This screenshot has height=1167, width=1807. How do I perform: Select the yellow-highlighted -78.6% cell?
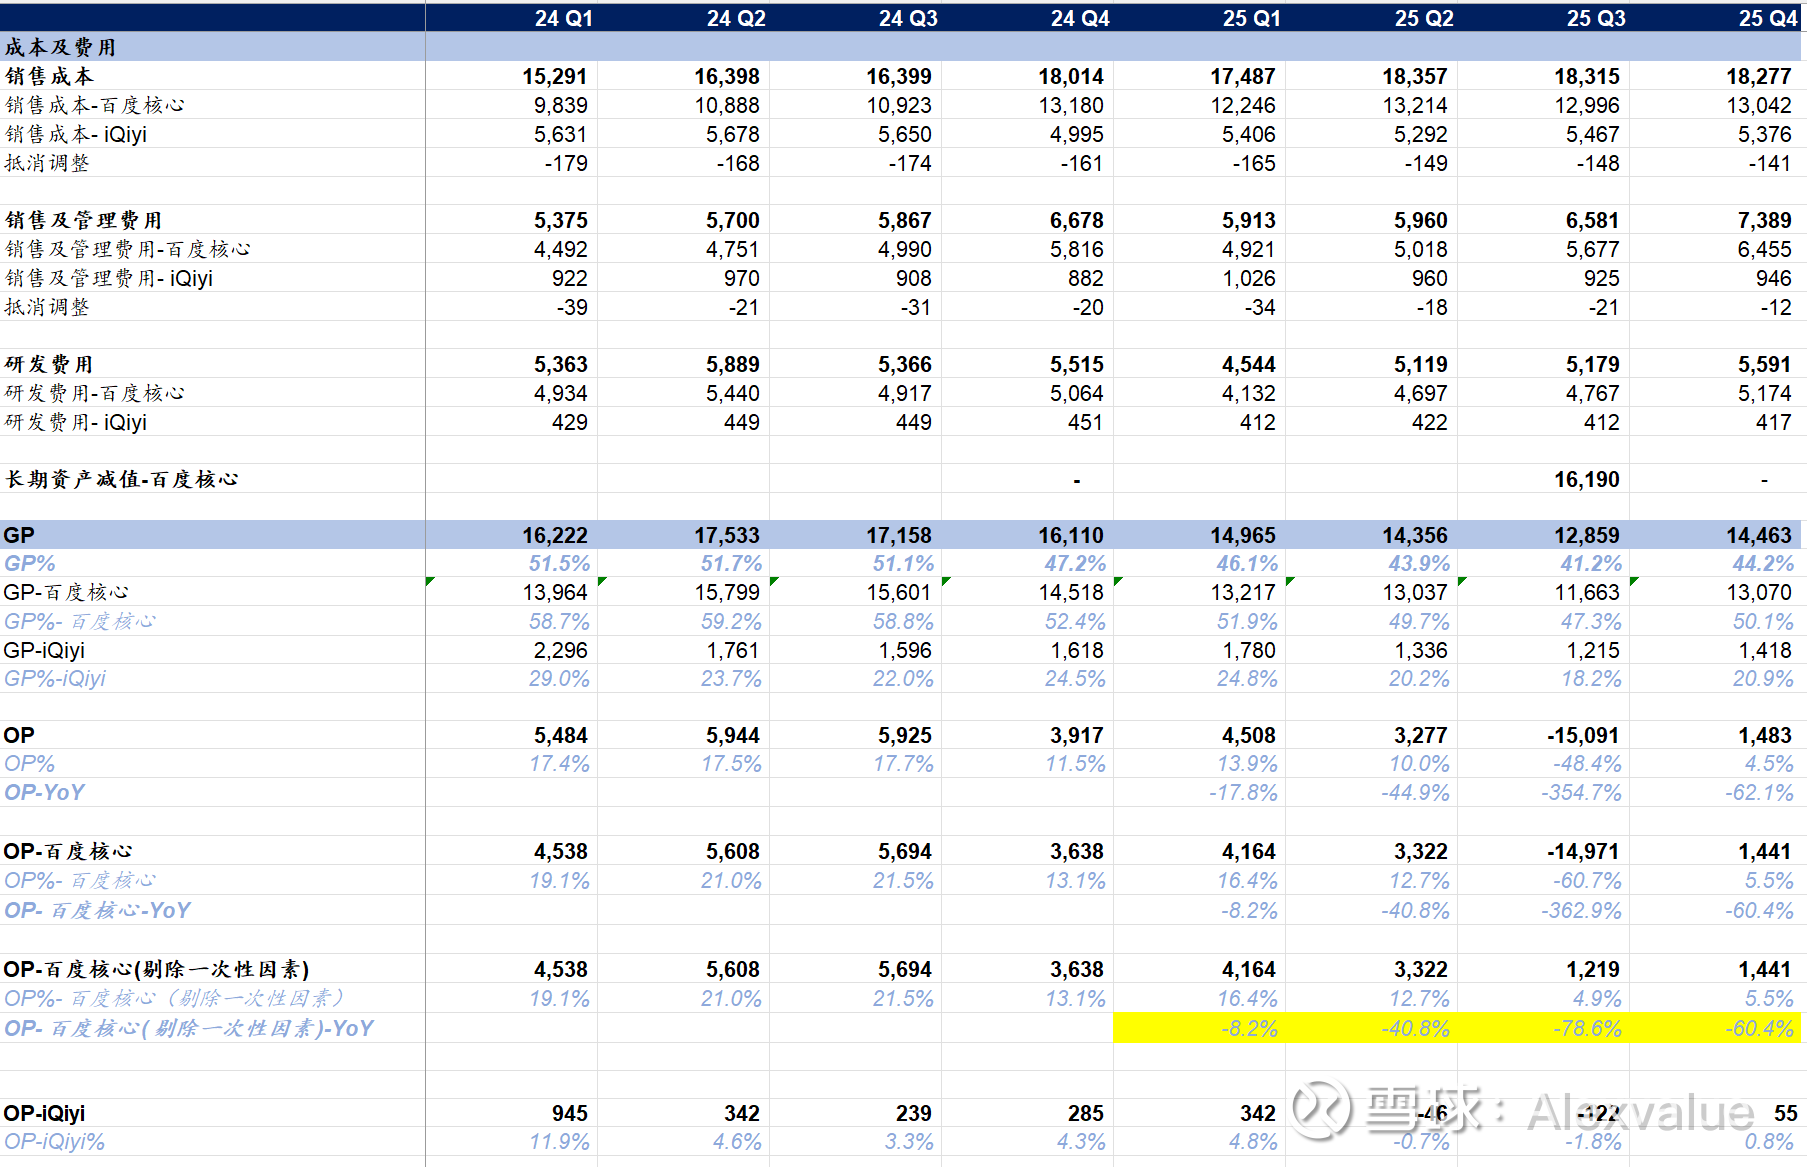pos(1586,1028)
